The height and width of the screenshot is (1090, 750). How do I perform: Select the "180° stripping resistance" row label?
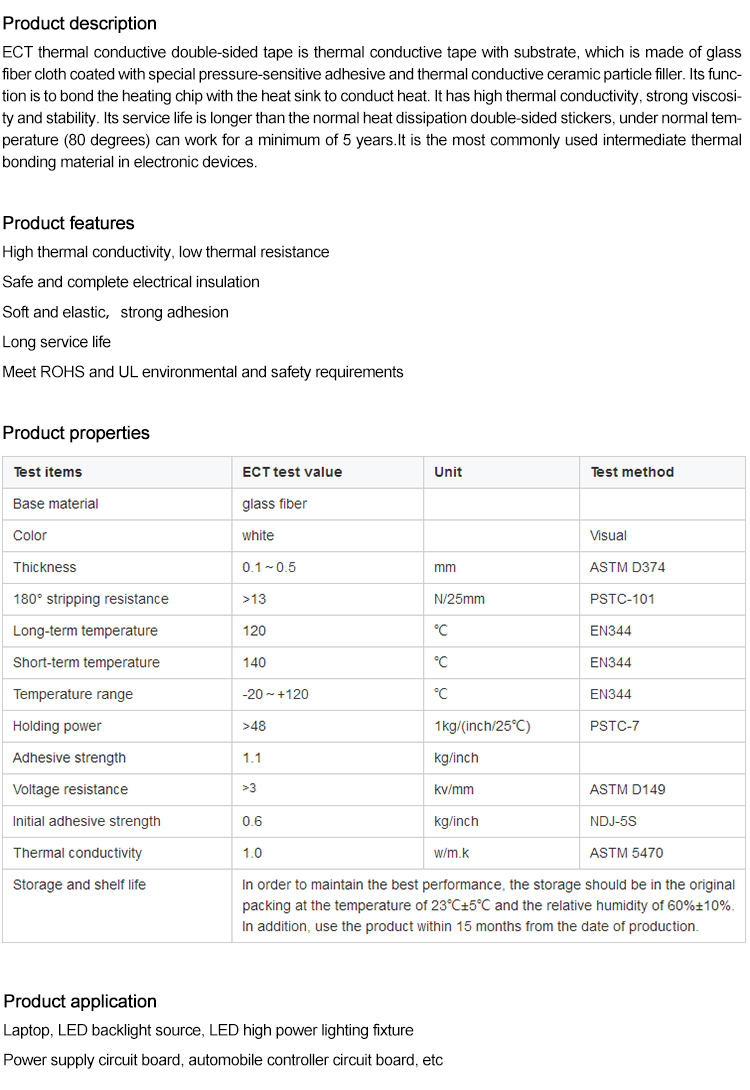[x=91, y=599]
